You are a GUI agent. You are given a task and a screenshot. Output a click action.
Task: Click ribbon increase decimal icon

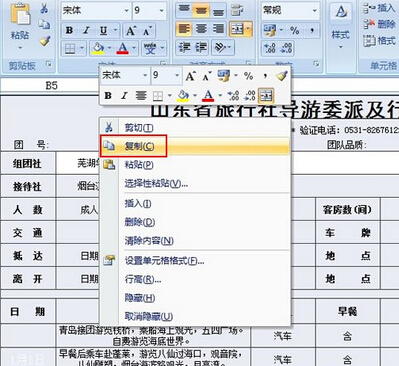(269, 48)
